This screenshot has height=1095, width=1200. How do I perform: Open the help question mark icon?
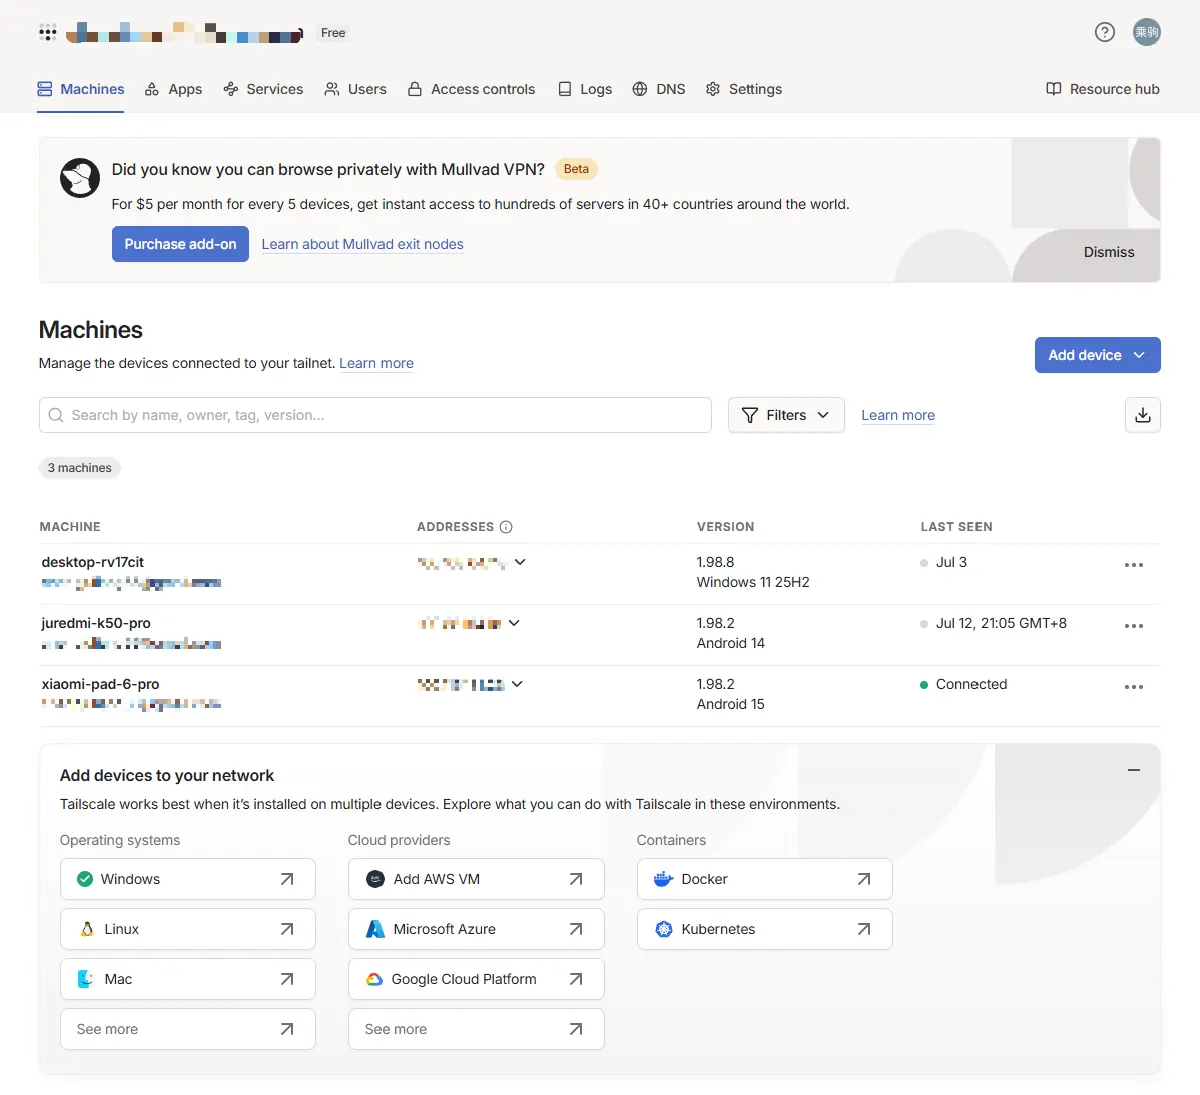[1105, 32]
